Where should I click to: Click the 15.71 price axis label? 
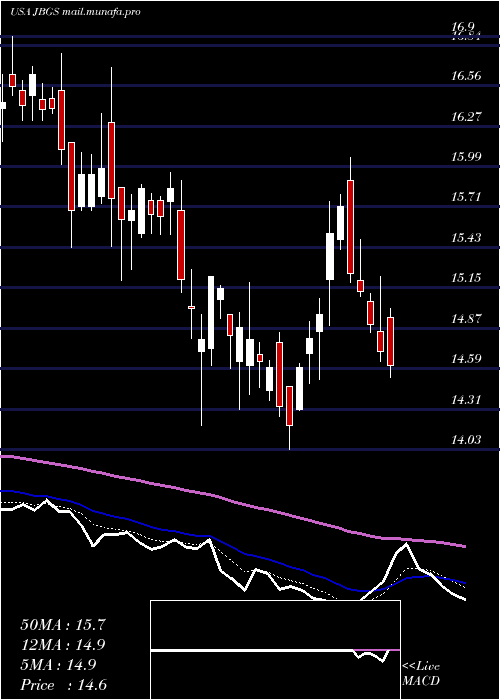click(x=466, y=197)
